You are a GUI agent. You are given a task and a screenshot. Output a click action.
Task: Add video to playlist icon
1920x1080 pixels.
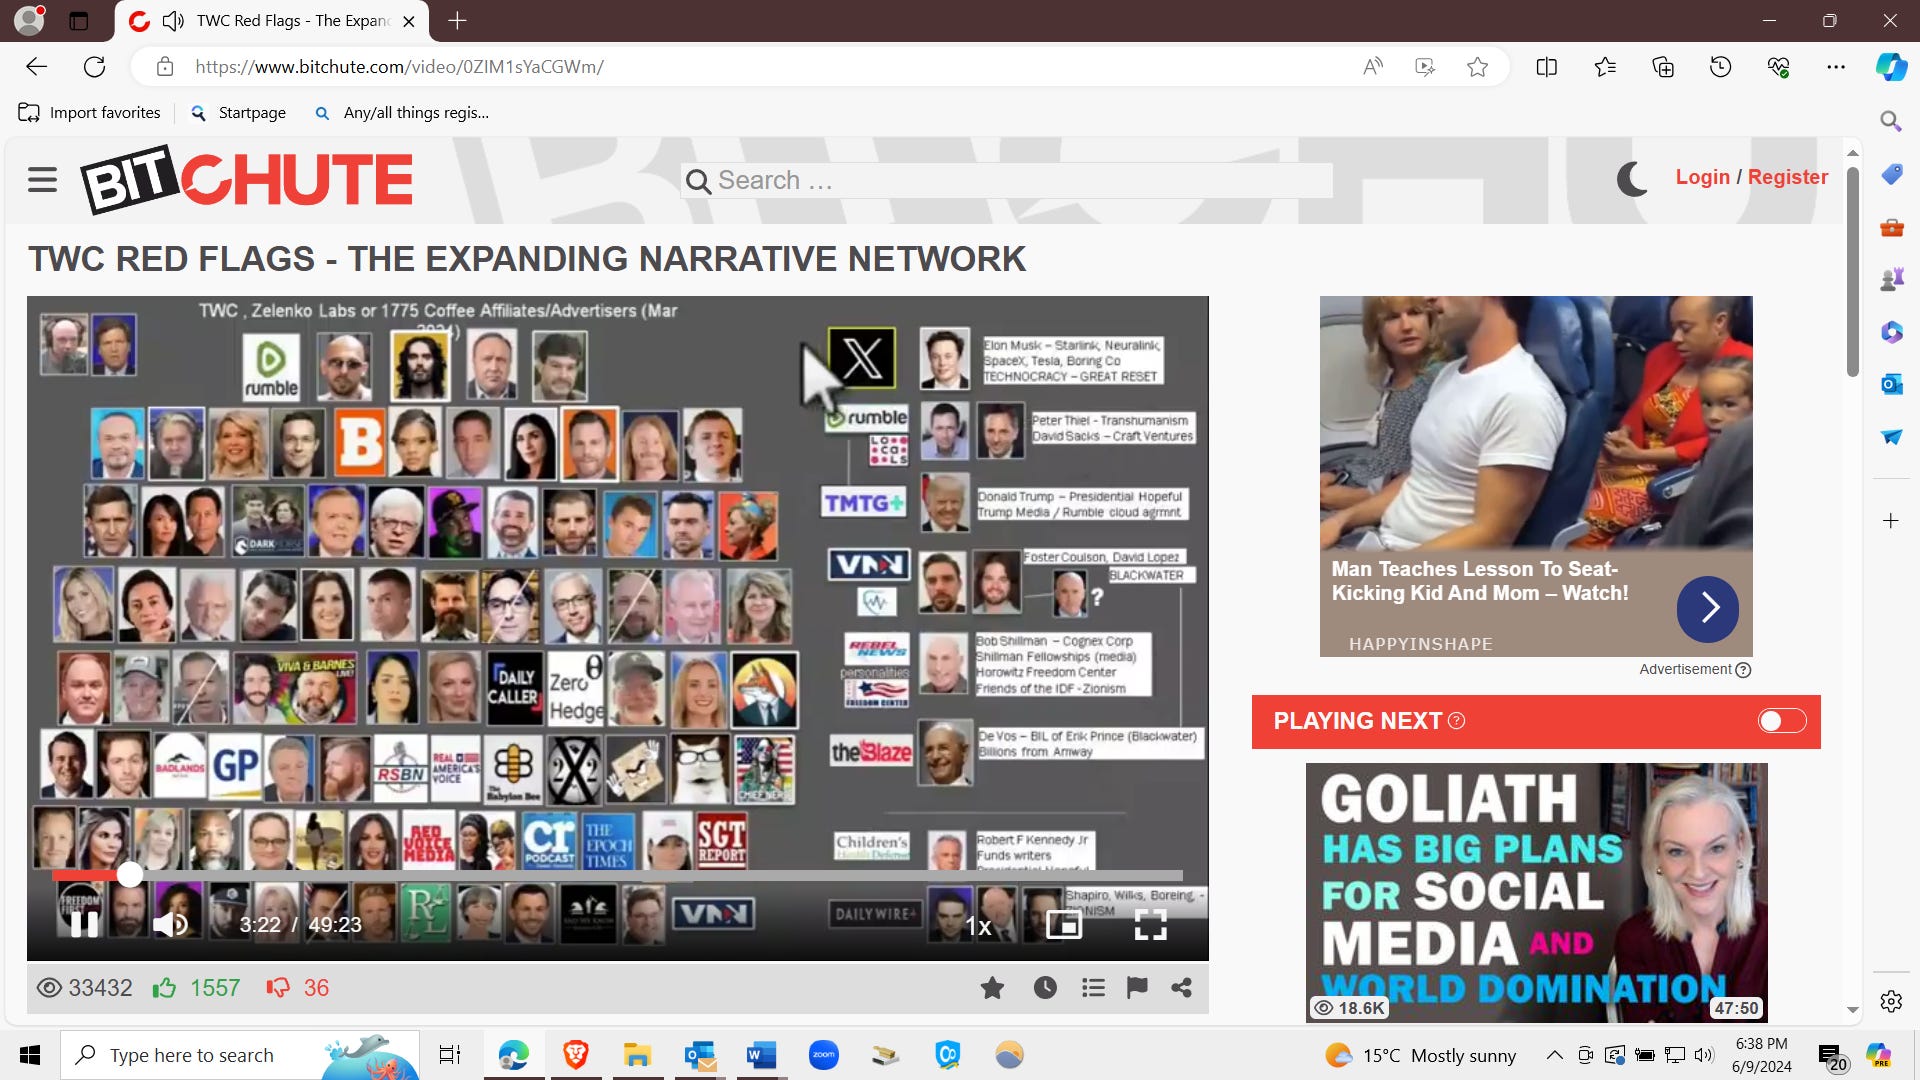coord(1093,988)
